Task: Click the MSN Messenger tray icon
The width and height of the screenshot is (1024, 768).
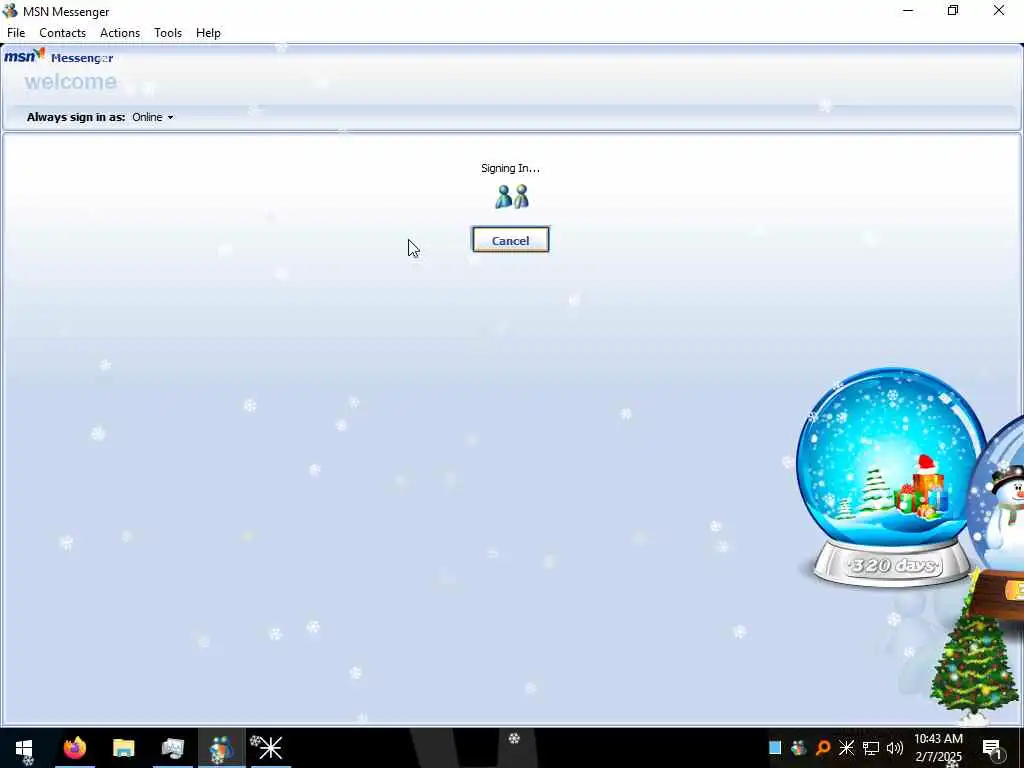Action: click(798, 748)
